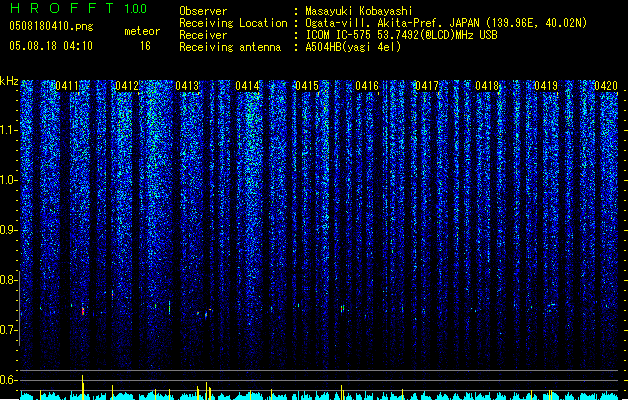Click the 'Receiving antenna' field label

click(230, 47)
